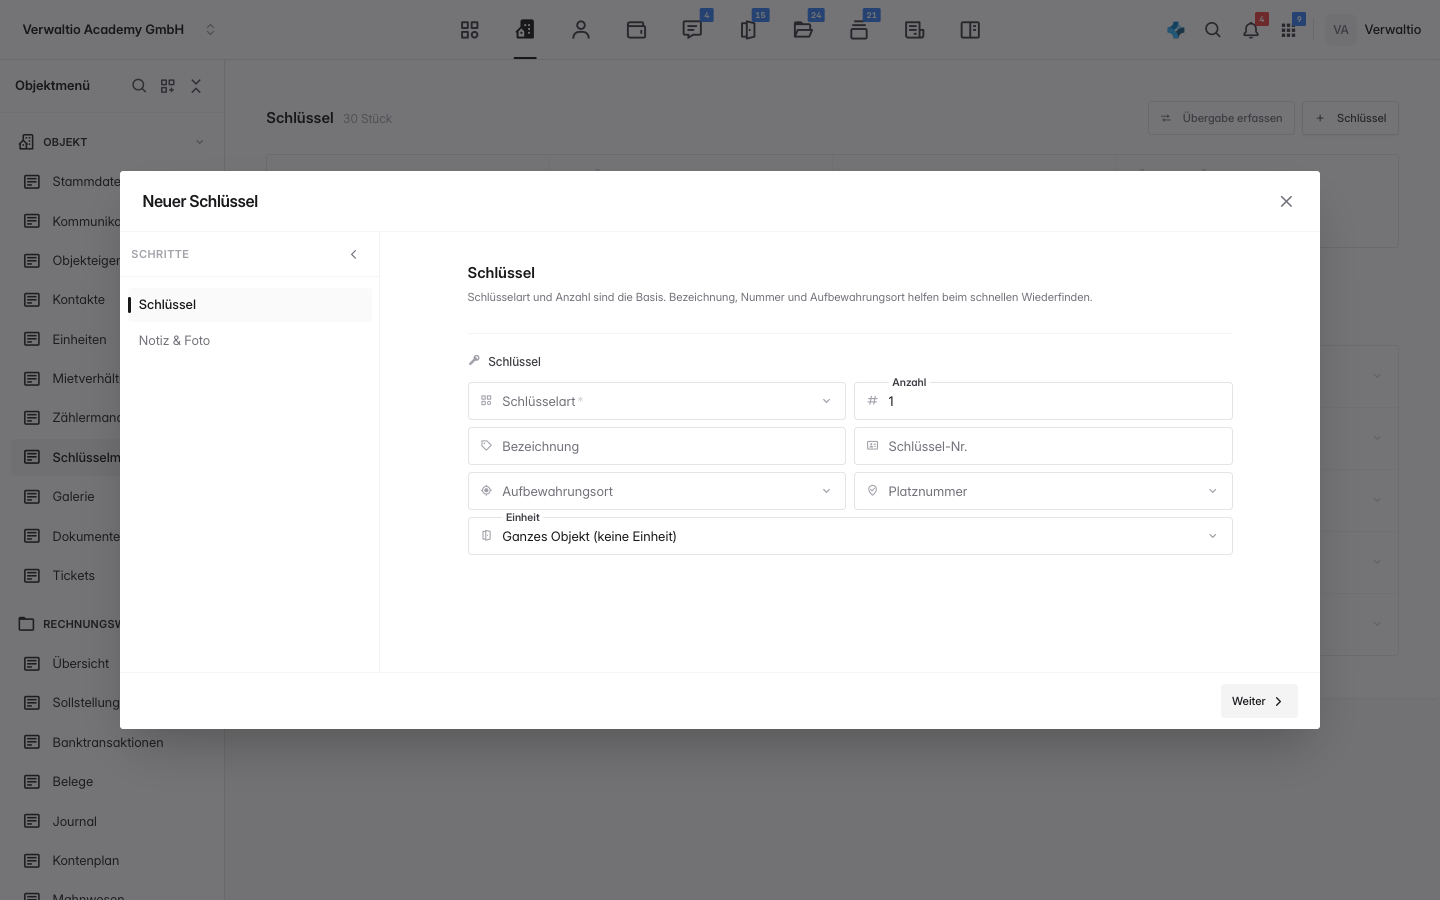Collapse all sections icon in Objektmenü header
The width and height of the screenshot is (1440, 900).
[x=196, y=86]
